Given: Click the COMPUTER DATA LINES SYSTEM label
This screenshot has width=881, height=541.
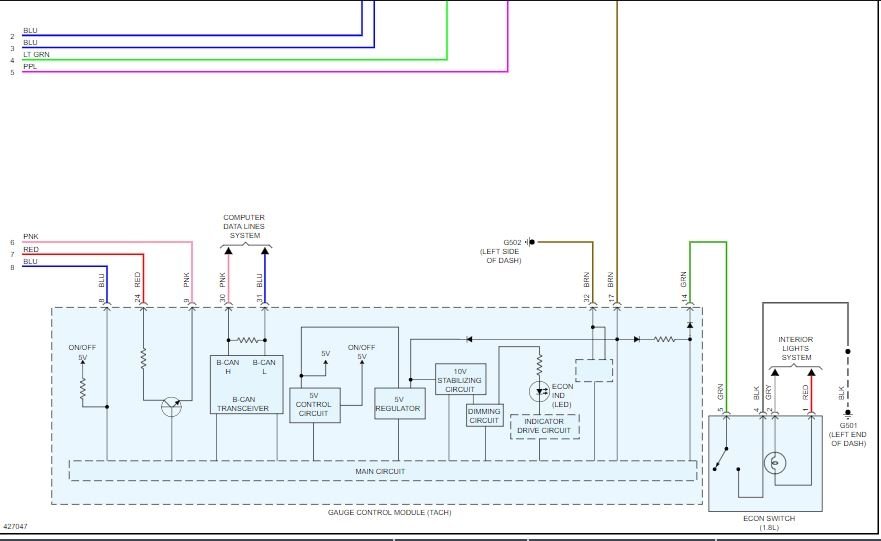Looking at the screenshot, I should [x=244, y=226].
